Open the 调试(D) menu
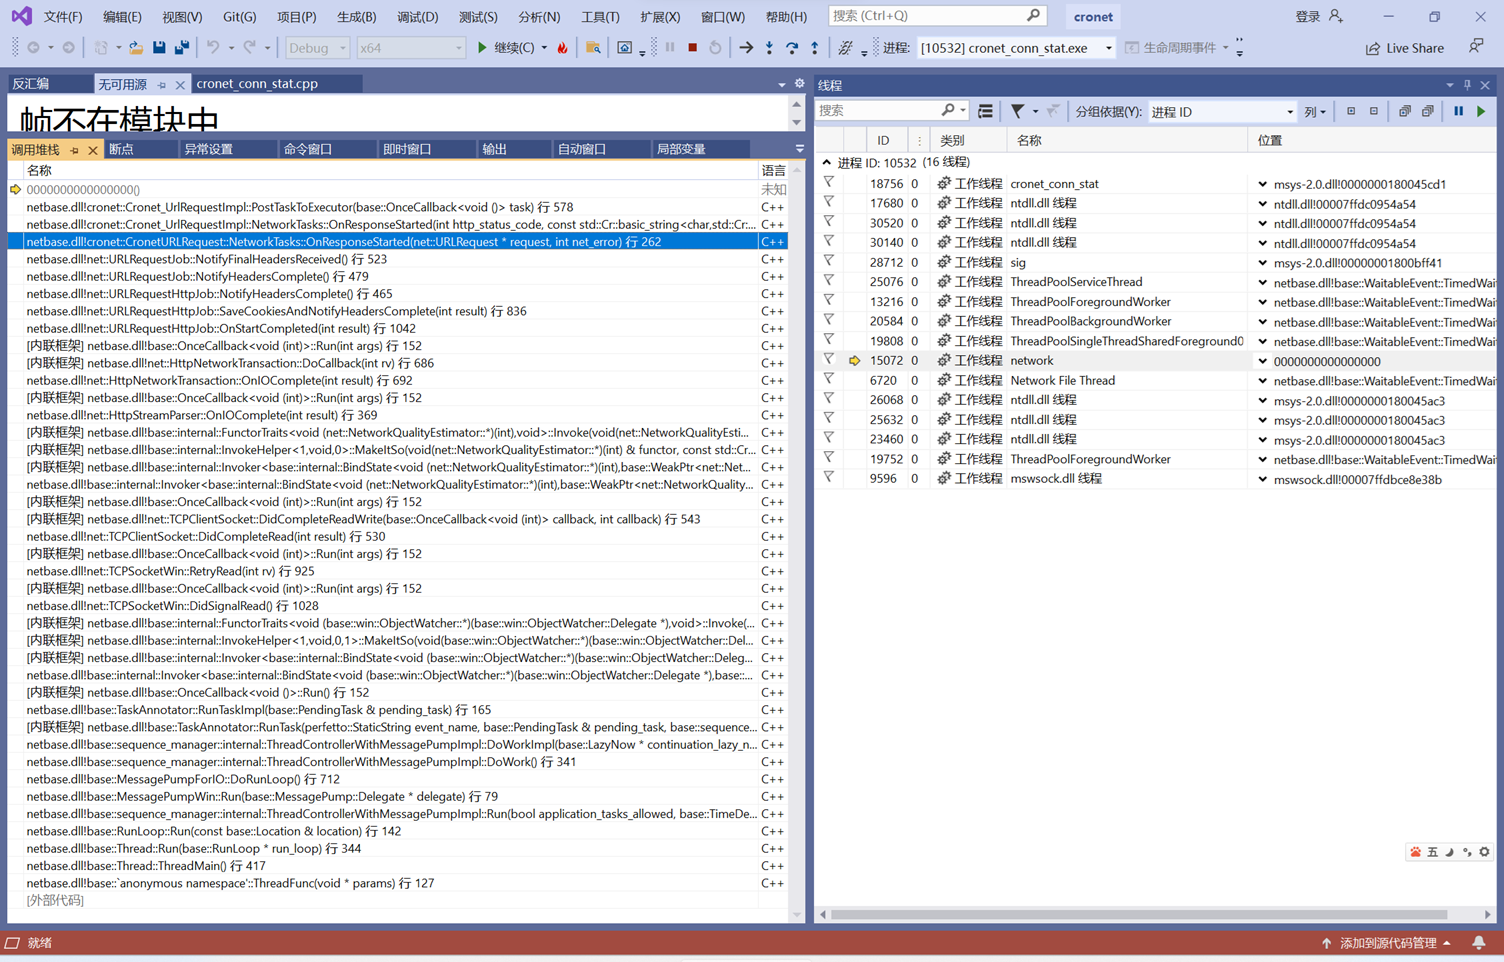This screenshot has height=962, width=1504. click(417, 17)
